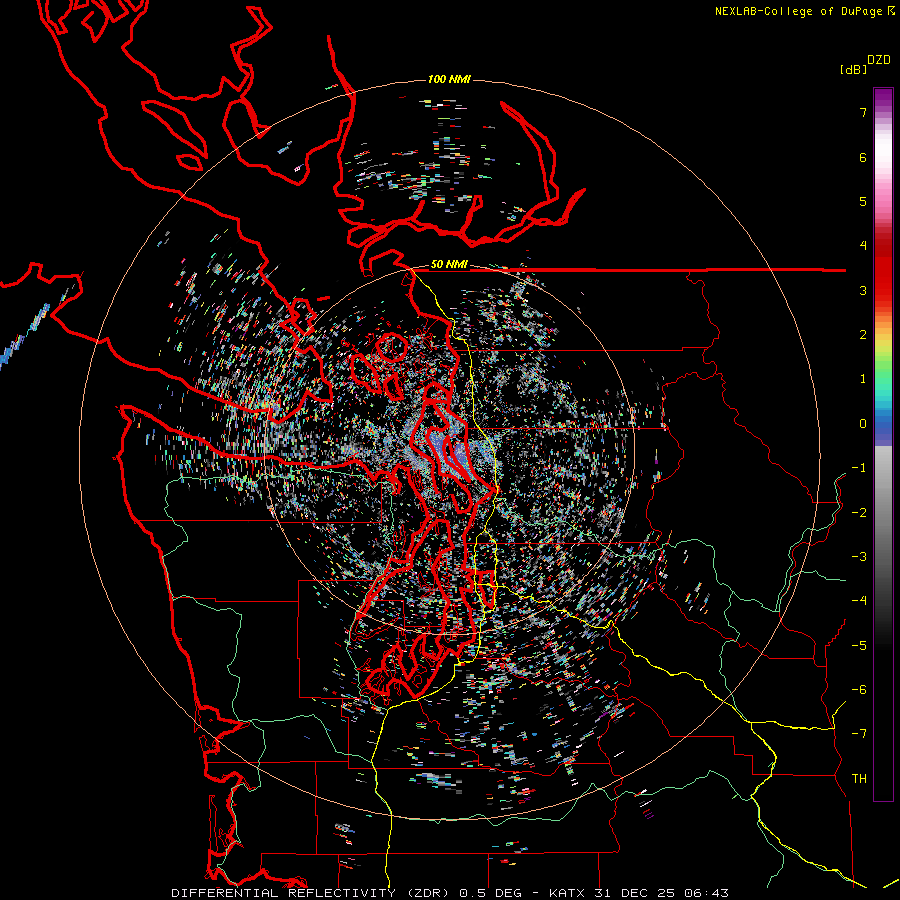Select the -5 value on the scale

859,646
